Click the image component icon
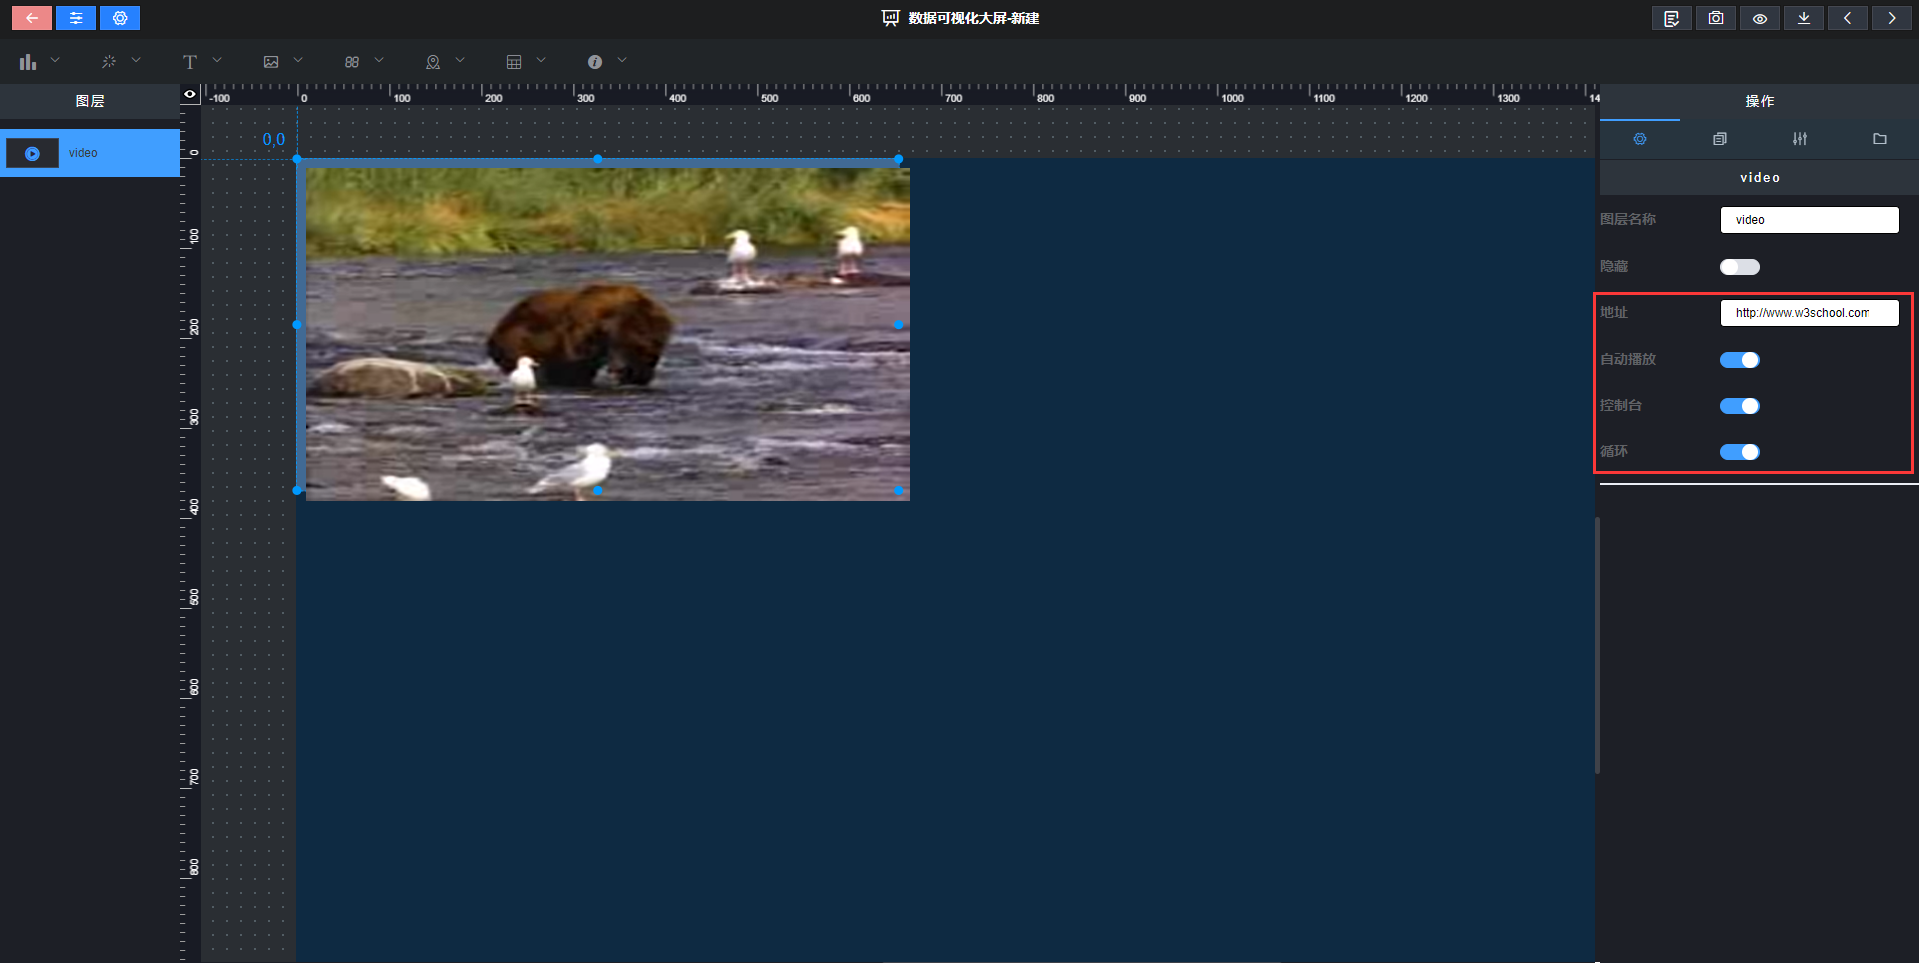The height and width of the screenshot is (963, 1919). pos(271,62)
